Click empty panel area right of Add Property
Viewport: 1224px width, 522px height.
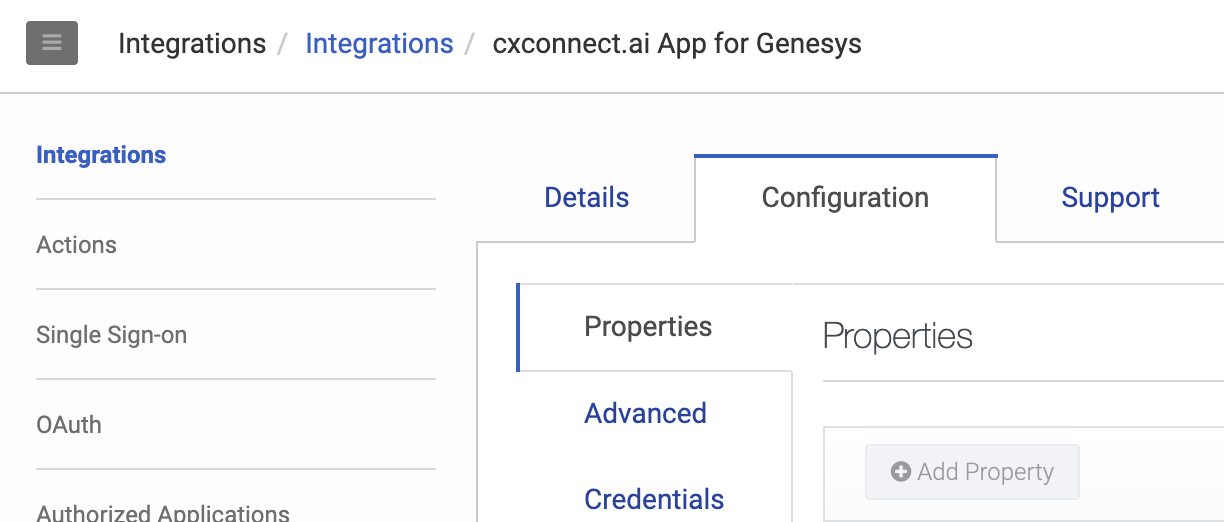[x=1150, y=472]
